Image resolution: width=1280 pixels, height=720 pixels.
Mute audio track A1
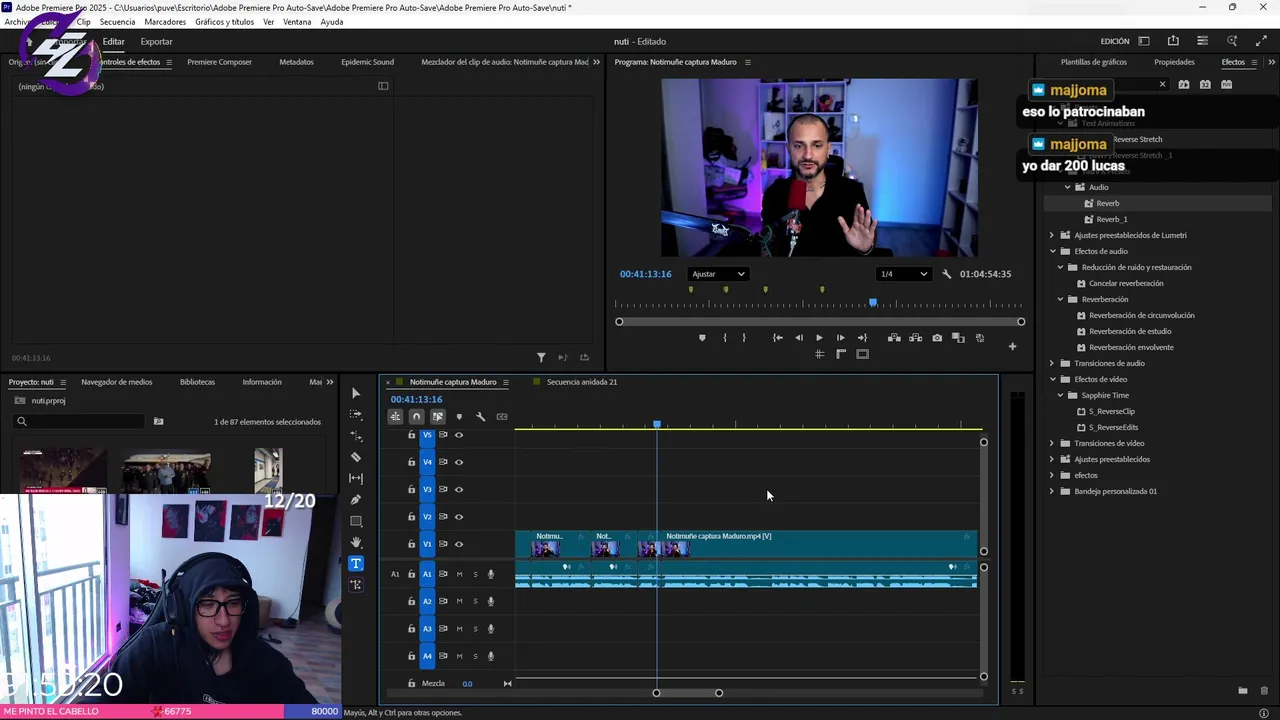[459, 574]
